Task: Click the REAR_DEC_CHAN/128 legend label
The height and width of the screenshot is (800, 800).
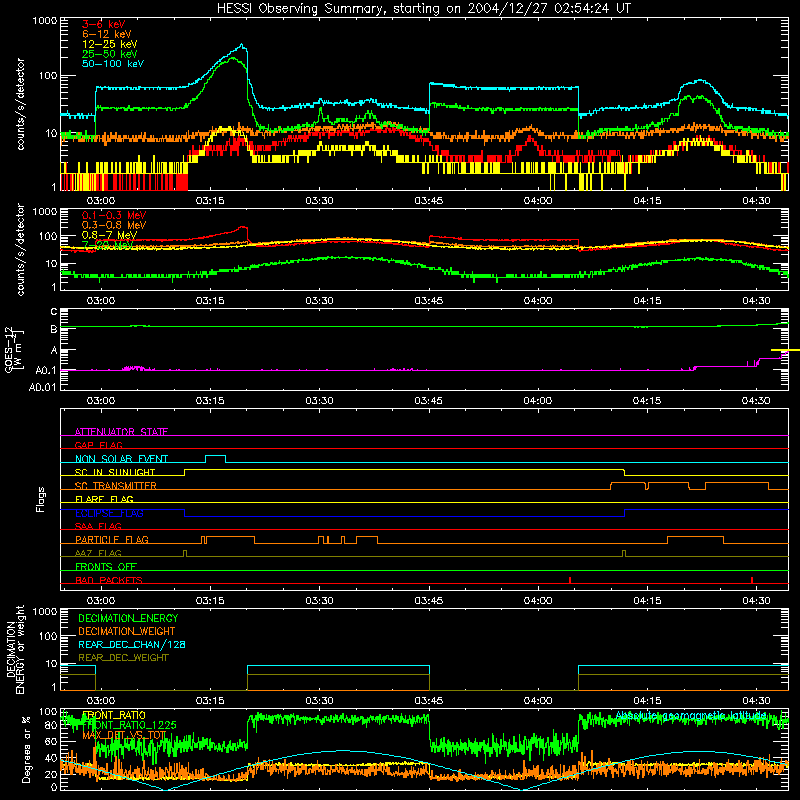Action: click(132, 644)
